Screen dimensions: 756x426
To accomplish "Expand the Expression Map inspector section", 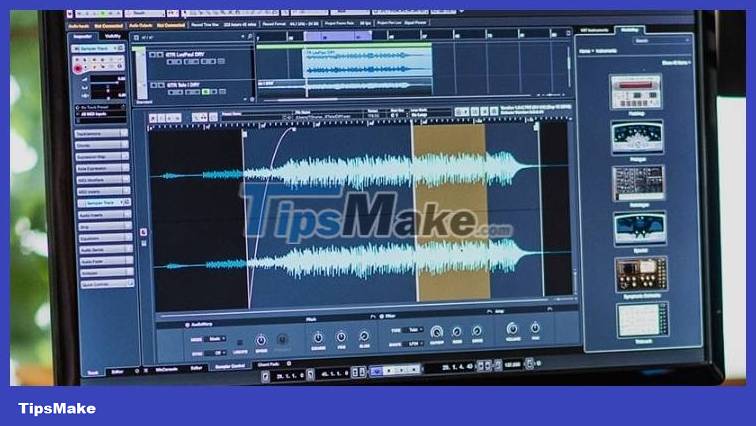I will [x=102, y=157].
